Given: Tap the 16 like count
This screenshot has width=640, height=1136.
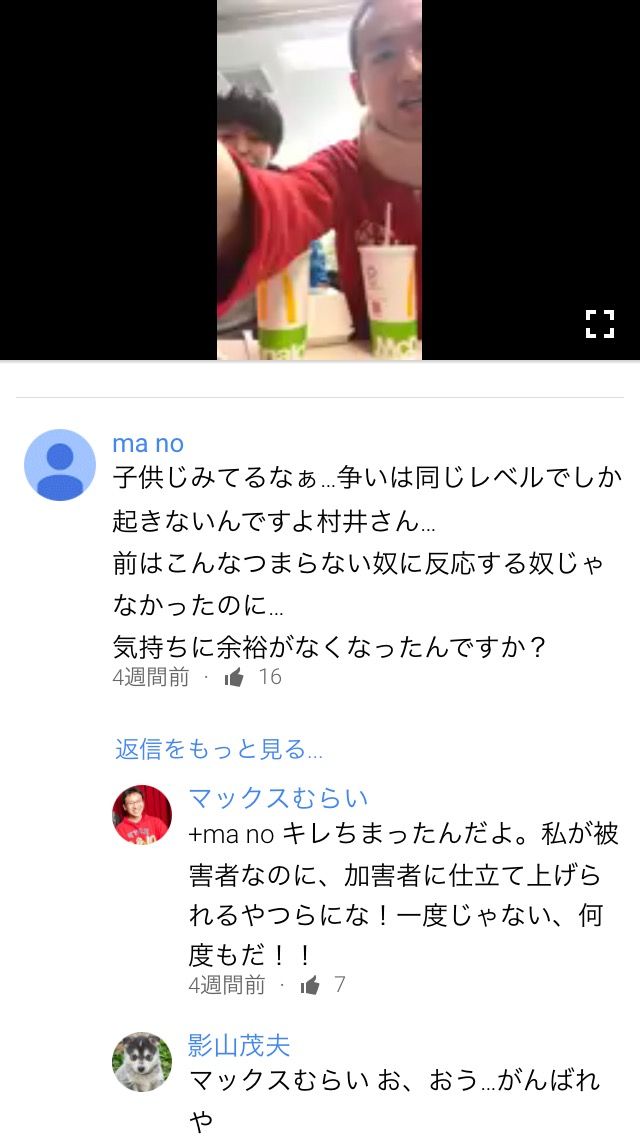Looking at the screenshot, I should 270,677.
